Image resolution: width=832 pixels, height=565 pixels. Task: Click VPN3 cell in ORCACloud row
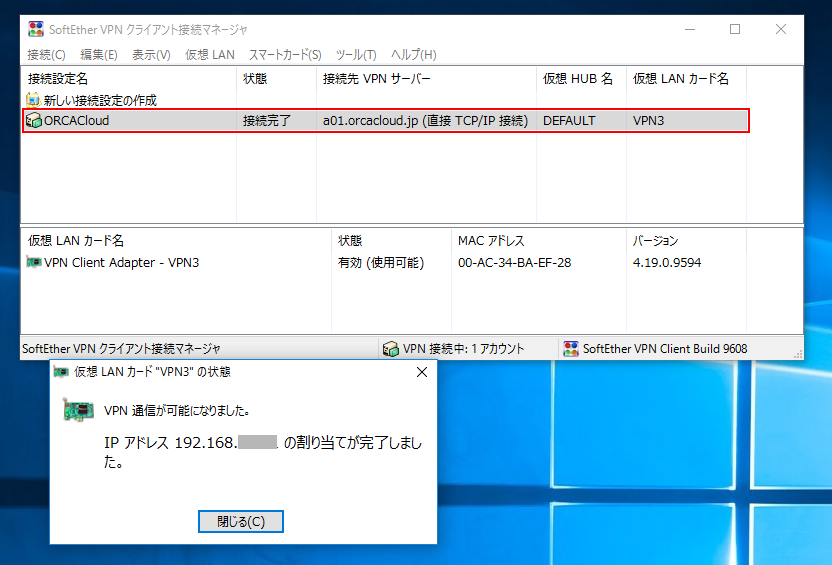(x=648, y=120)
